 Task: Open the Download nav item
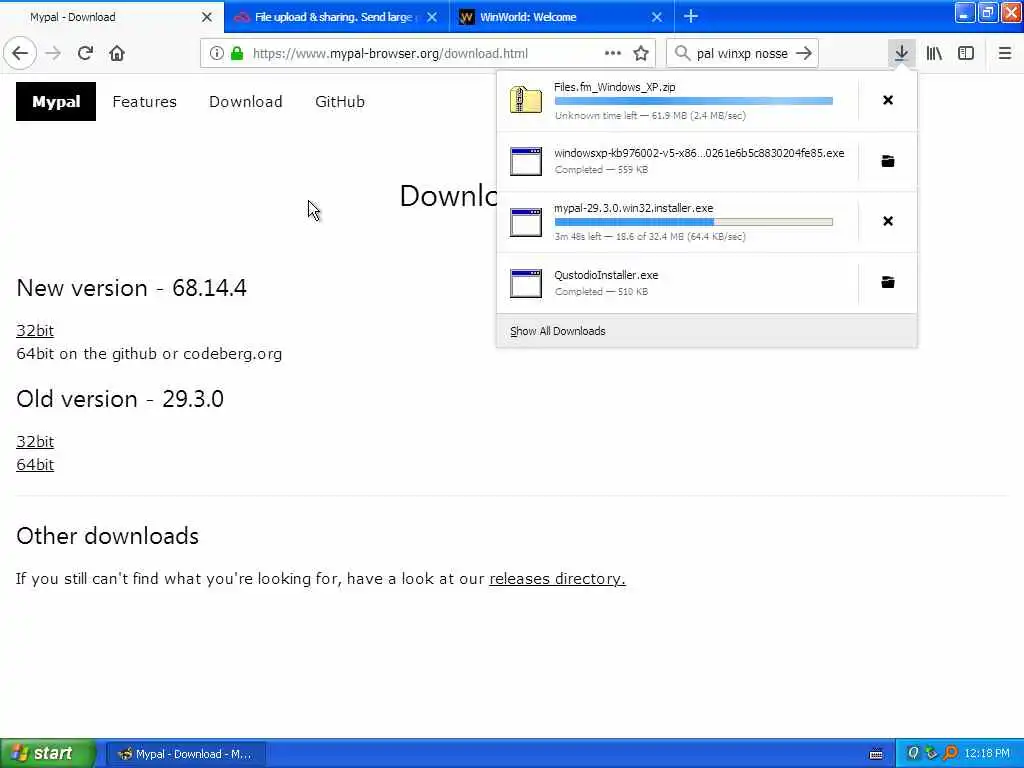[246, 102]
